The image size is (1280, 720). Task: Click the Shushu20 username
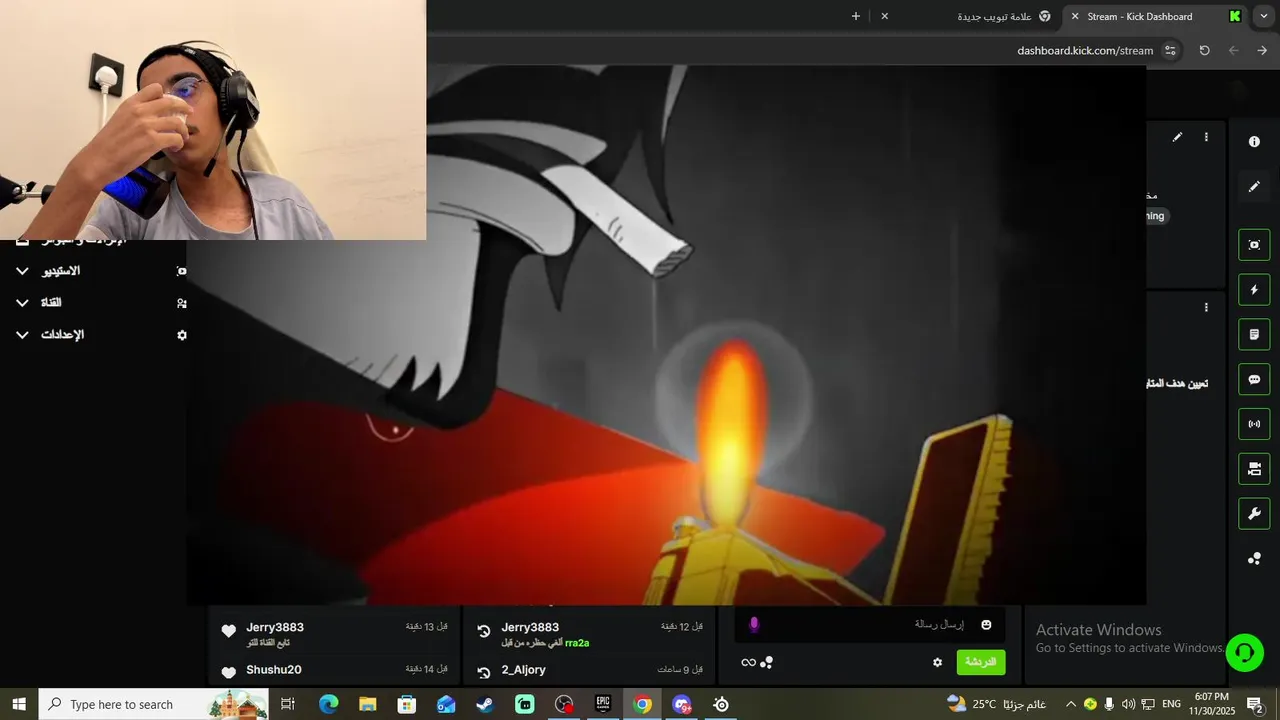(x=274, y=670)
